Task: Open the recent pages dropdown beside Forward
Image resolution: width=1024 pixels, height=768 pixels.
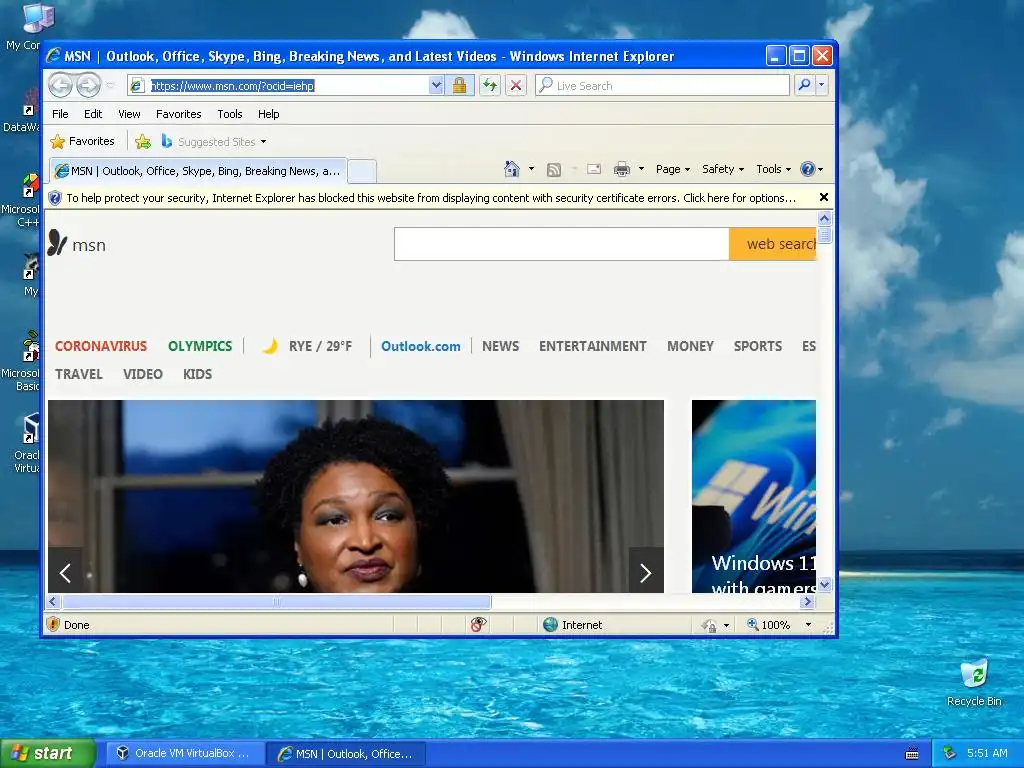Action: pos(110,86)
